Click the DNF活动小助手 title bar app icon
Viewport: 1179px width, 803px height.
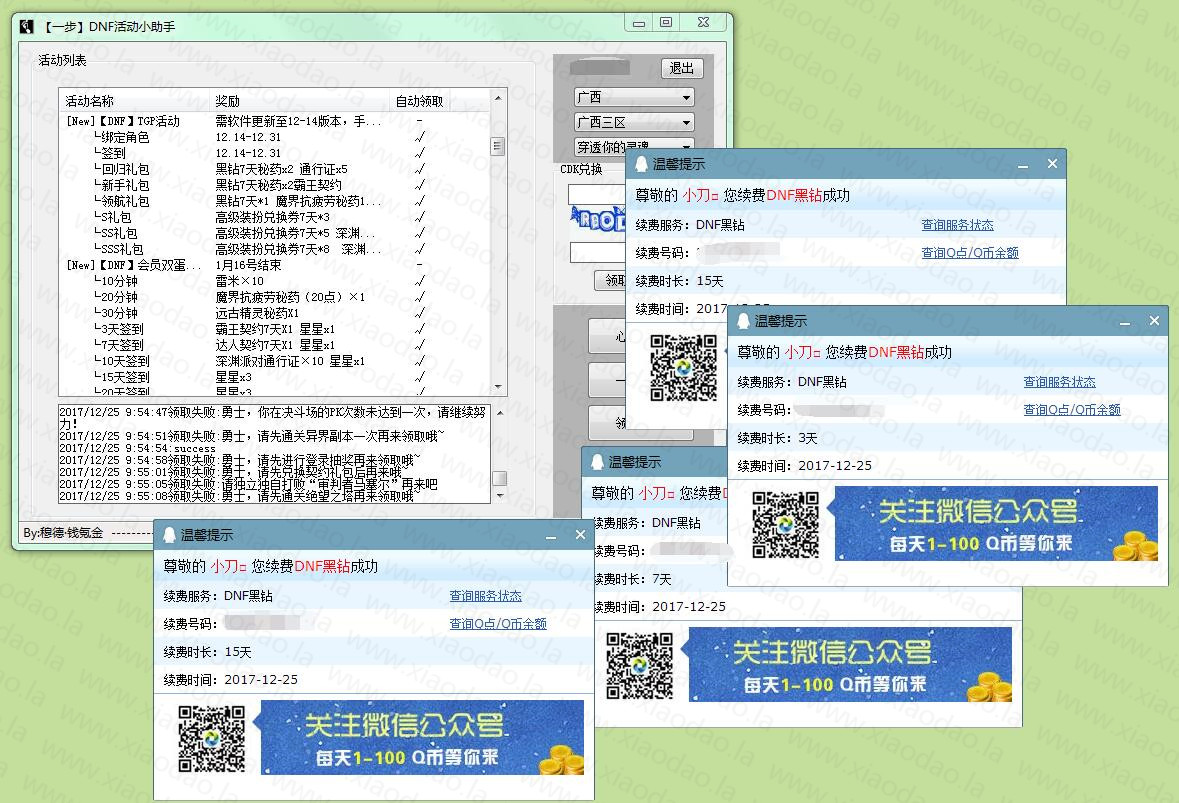[x=27, y=26]
